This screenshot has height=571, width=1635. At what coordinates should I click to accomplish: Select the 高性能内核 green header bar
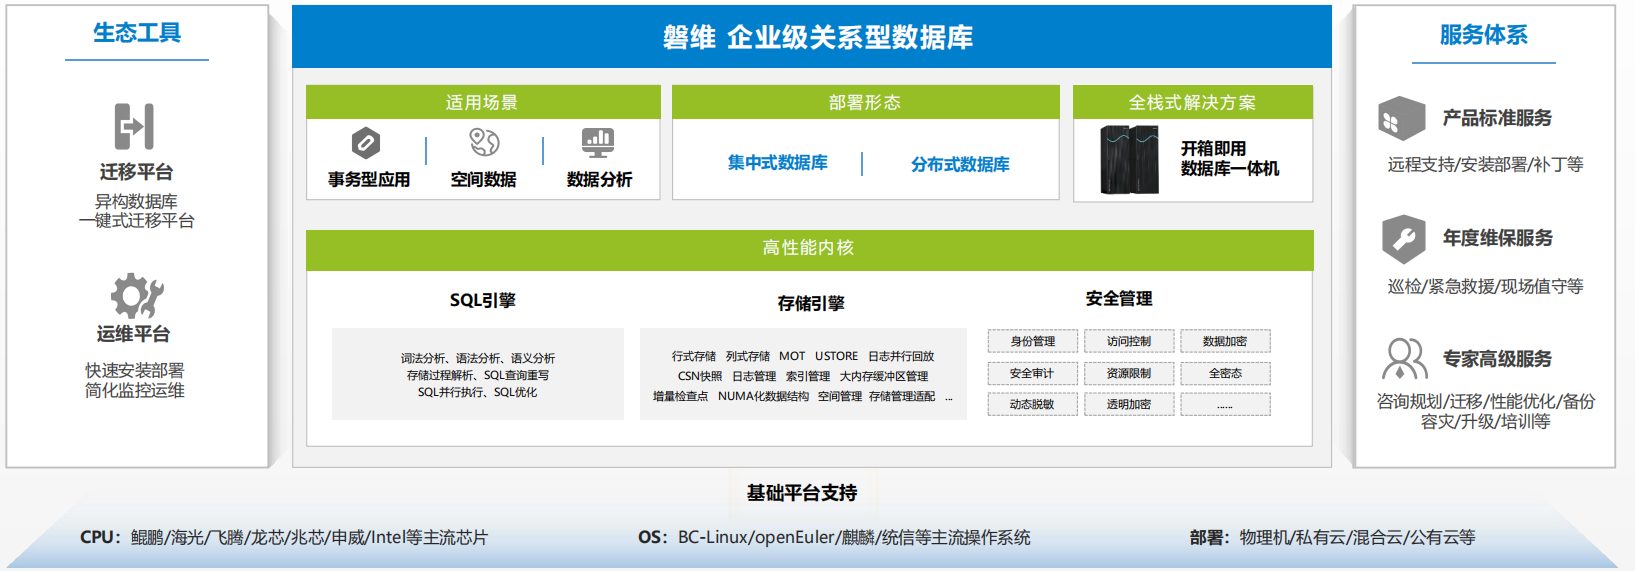pyautogui.click(x=809, y=248)
